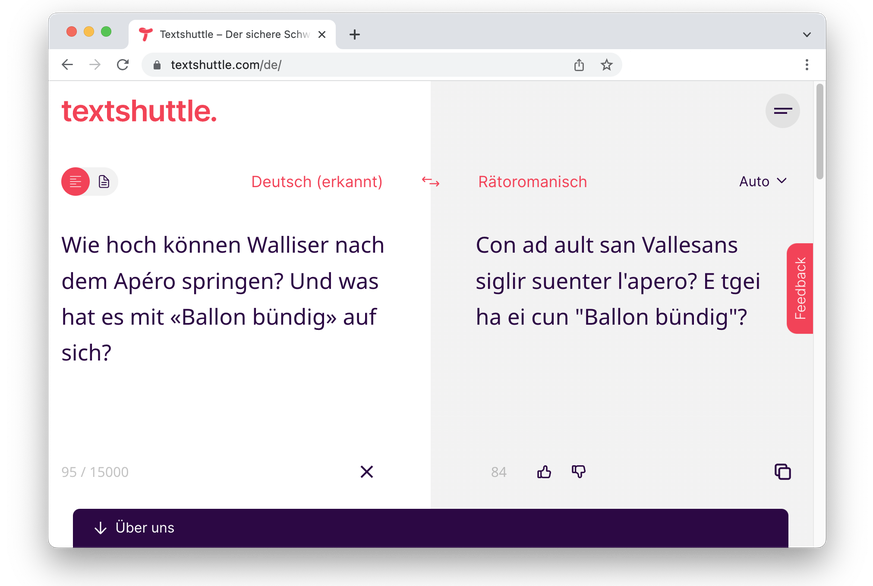Screen dimensions: 873x586
Task: Reload the Textshuttle page
Action: [123, 65]
